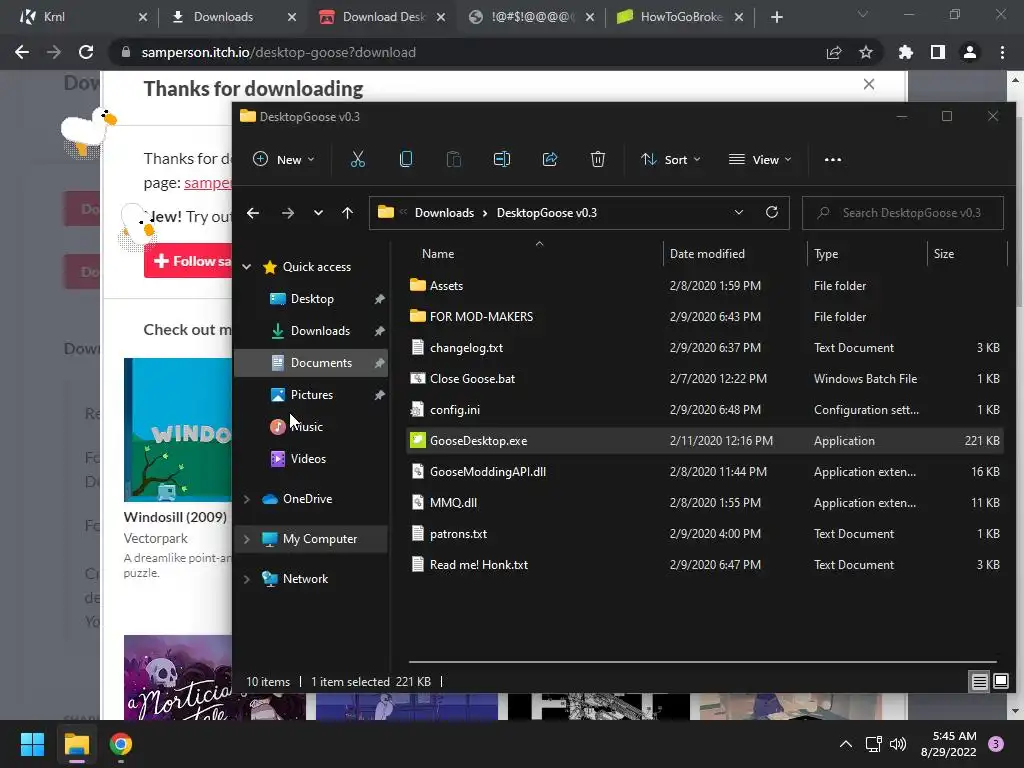
Task: Open the Sort dropdown menu
Action: coord(671,159)
